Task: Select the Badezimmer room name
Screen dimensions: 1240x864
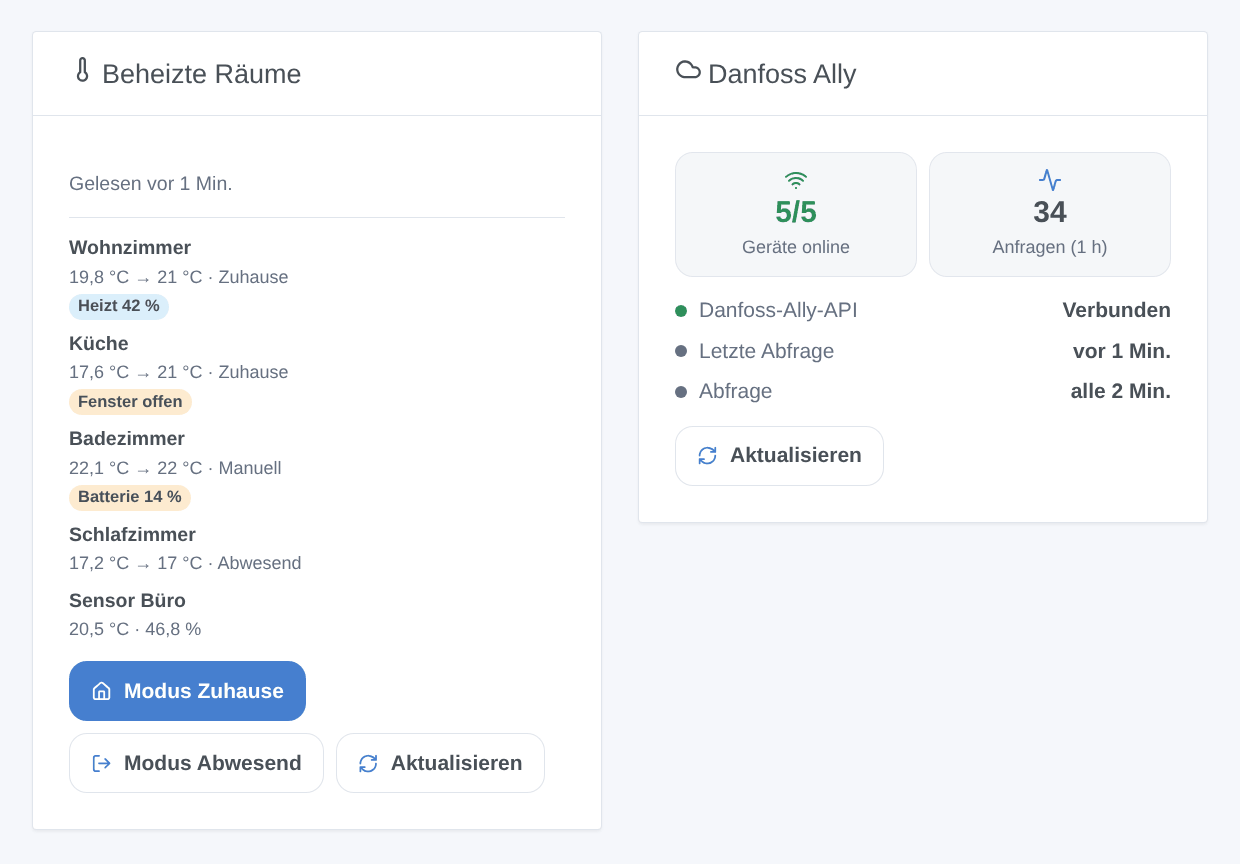Action: (127, 439)
